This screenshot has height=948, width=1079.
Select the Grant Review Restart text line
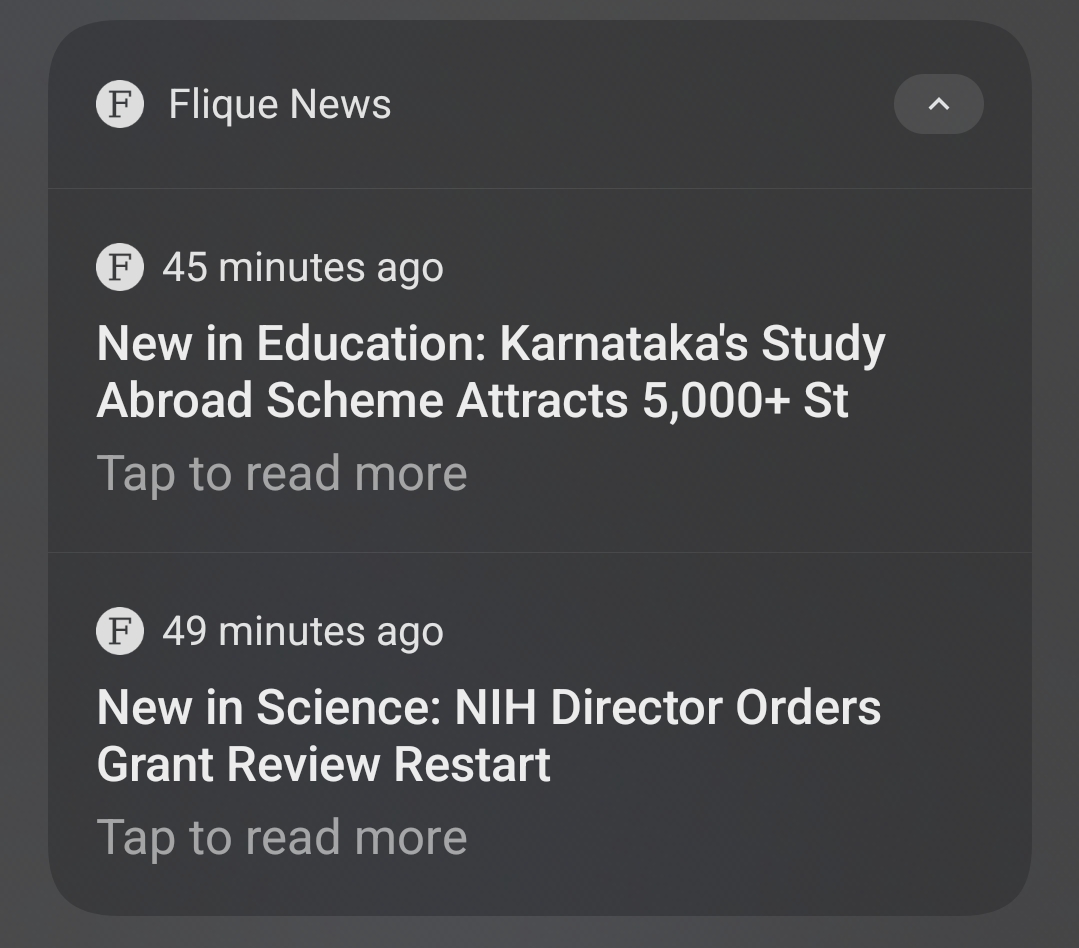(324, 765)
